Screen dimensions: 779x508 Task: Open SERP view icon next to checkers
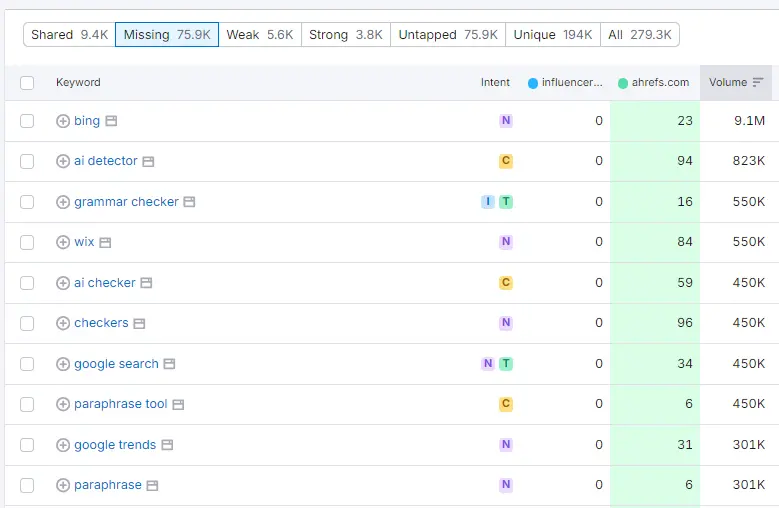pyautogui.click(x=139, y=323)
